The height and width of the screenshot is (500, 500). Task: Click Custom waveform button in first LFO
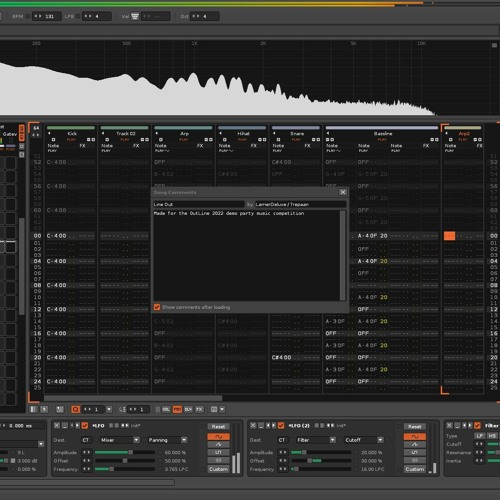[218, 469]
